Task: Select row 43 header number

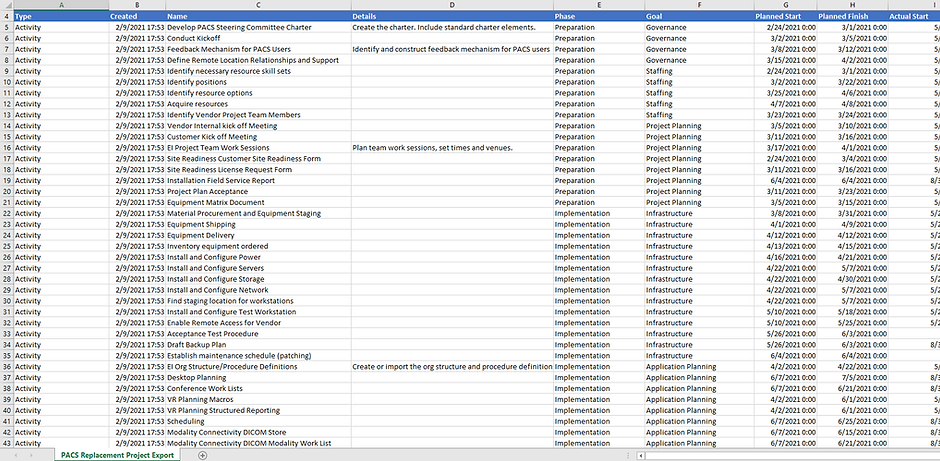Action: point(7,443)
